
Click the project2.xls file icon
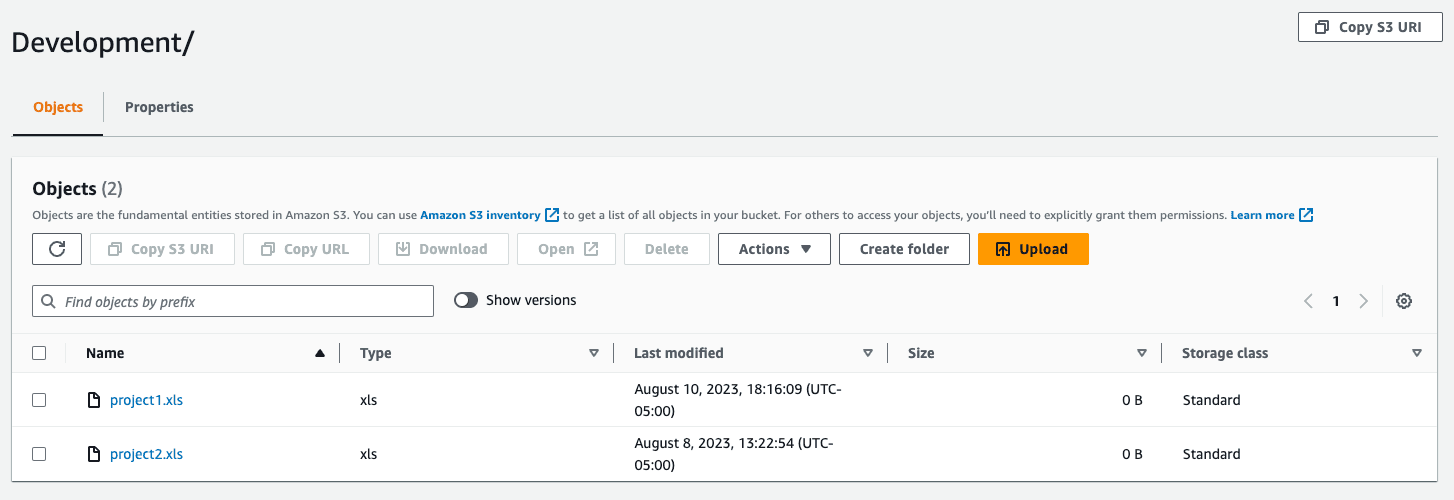click(x=94, y=454)
